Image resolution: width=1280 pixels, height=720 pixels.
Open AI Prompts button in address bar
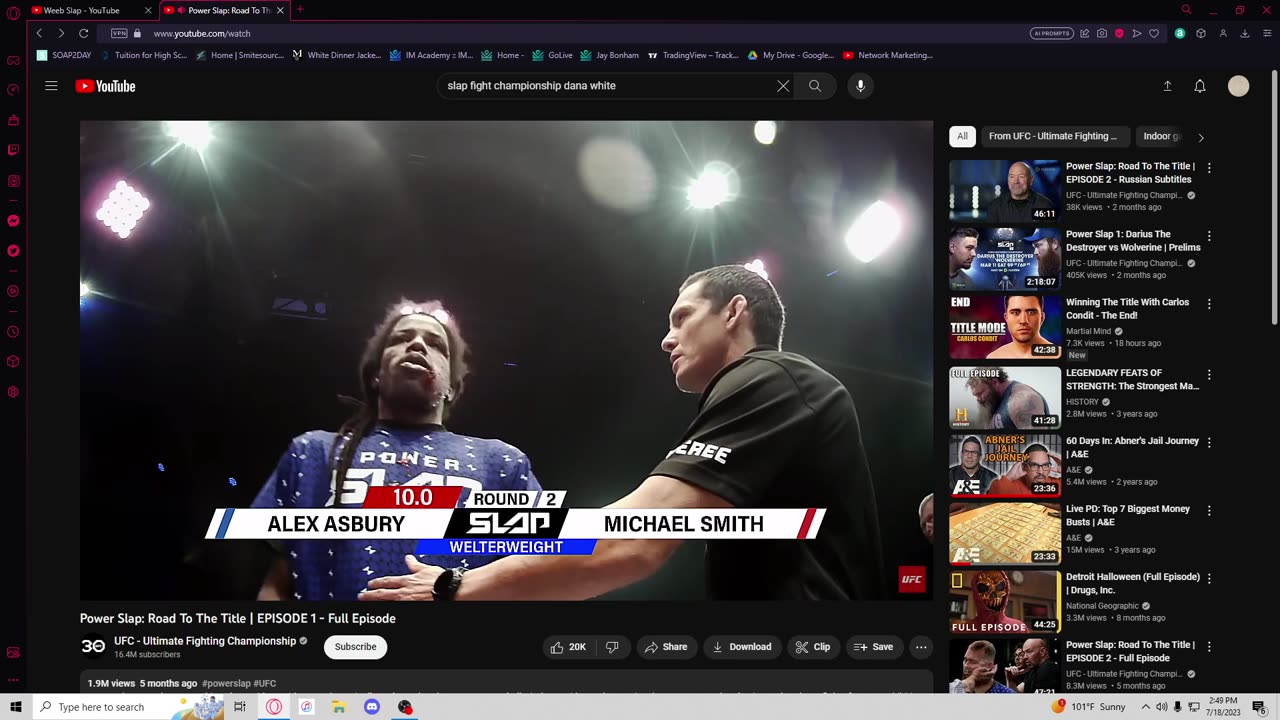point(1052,33)
